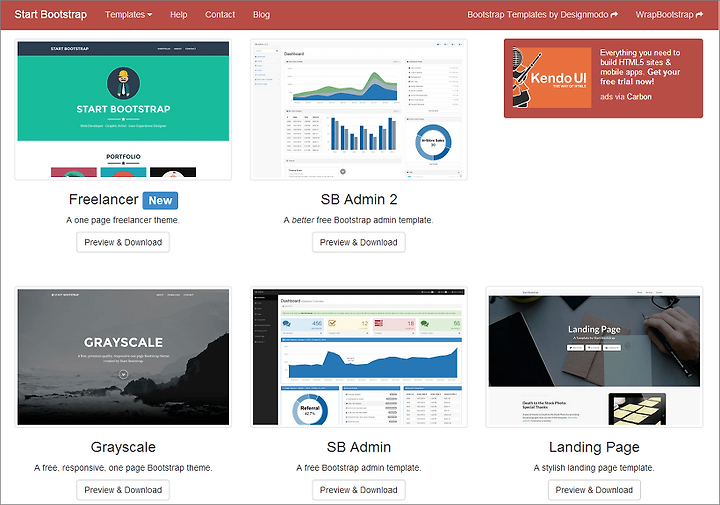This screenshot has width=720, height=505.
Task: Click 'A stylish landing page template.' text
Action: tap(594, 468)
